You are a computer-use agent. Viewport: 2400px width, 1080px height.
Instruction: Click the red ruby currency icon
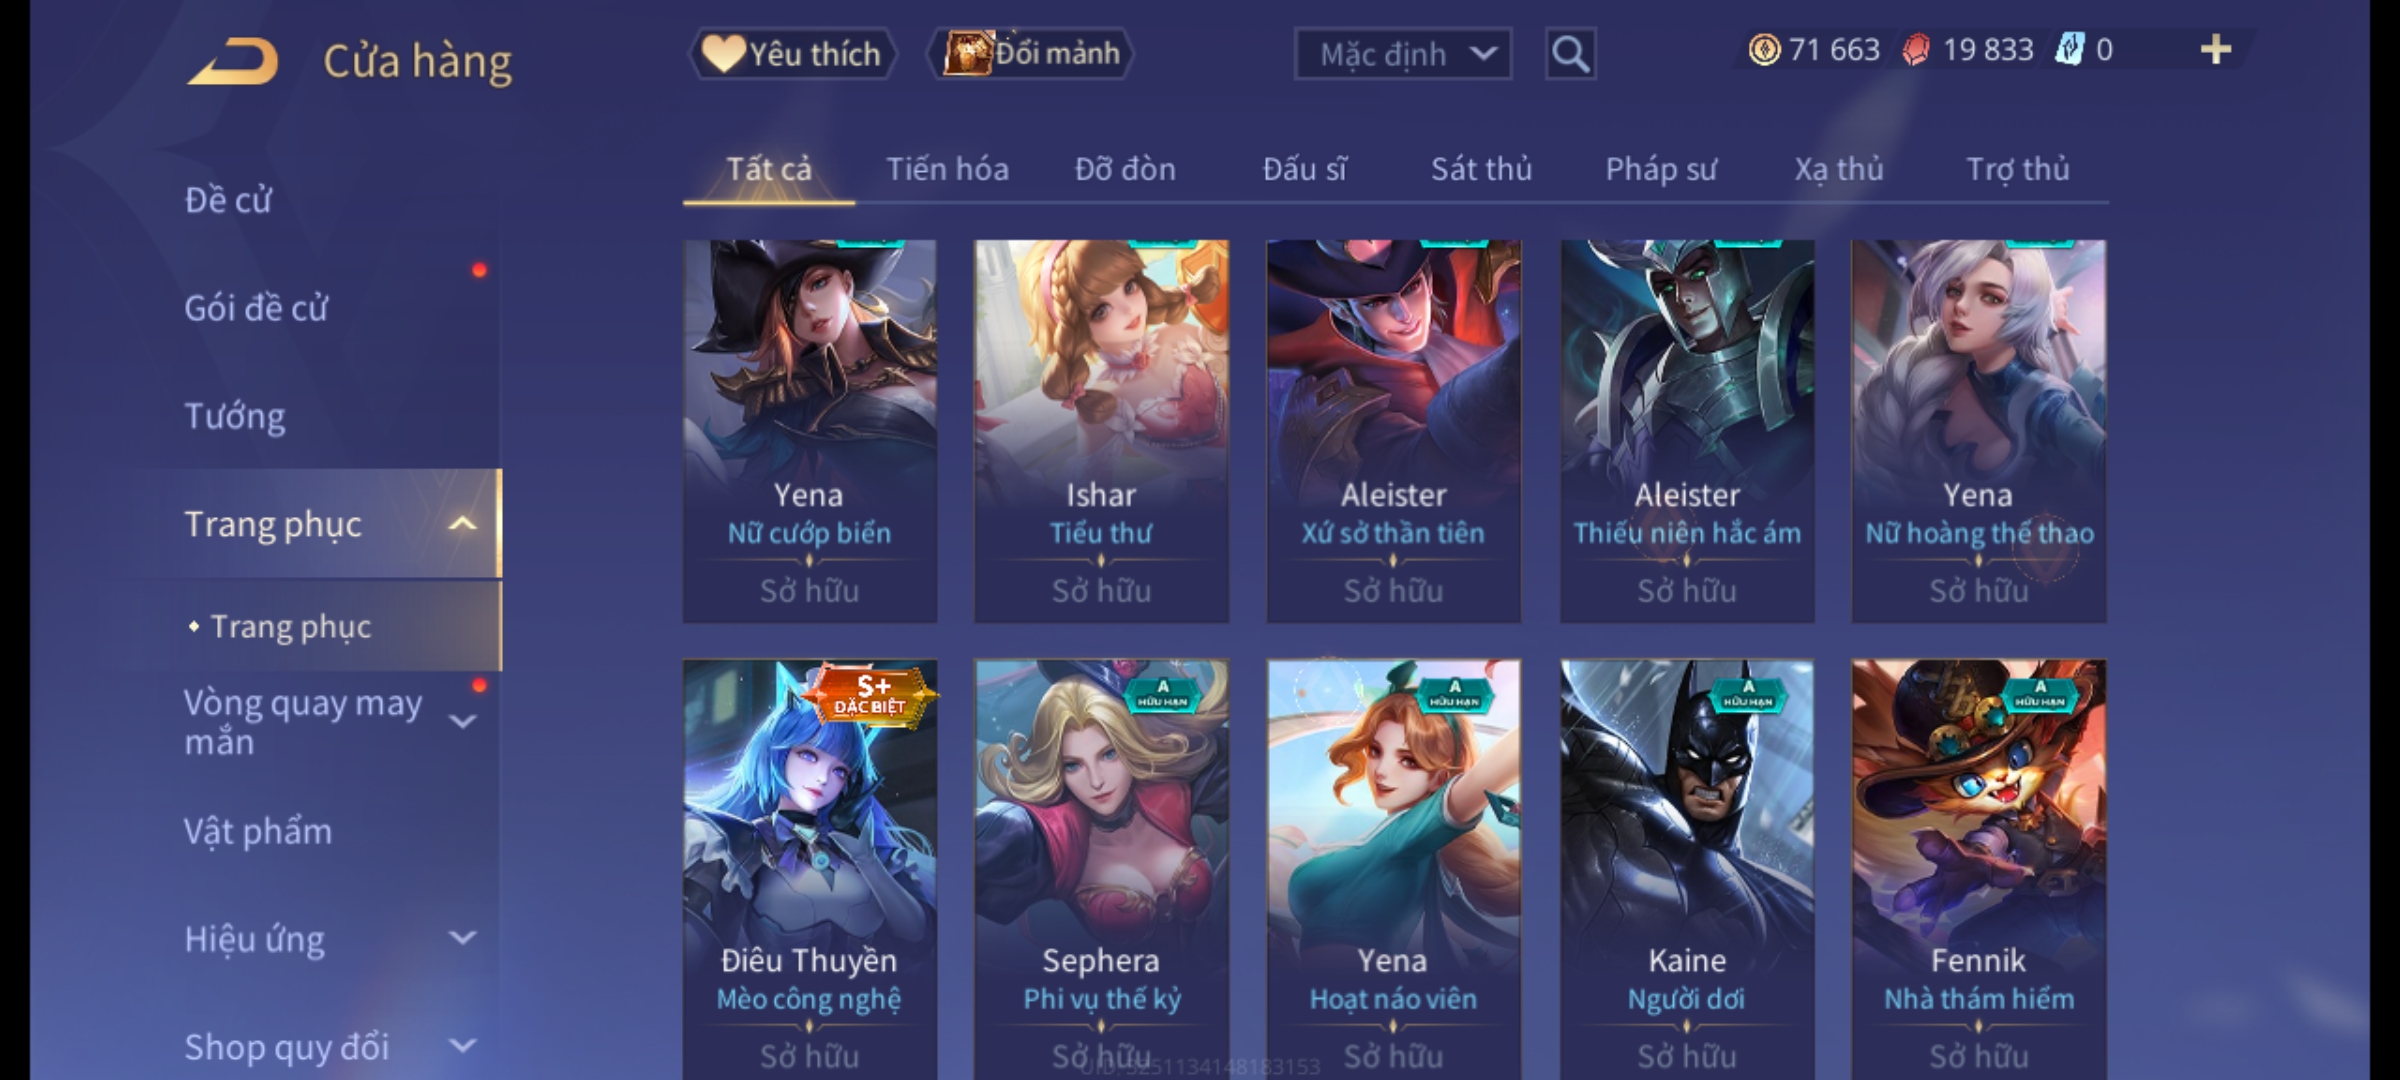pyautogui.click(x=1916, y=50)
